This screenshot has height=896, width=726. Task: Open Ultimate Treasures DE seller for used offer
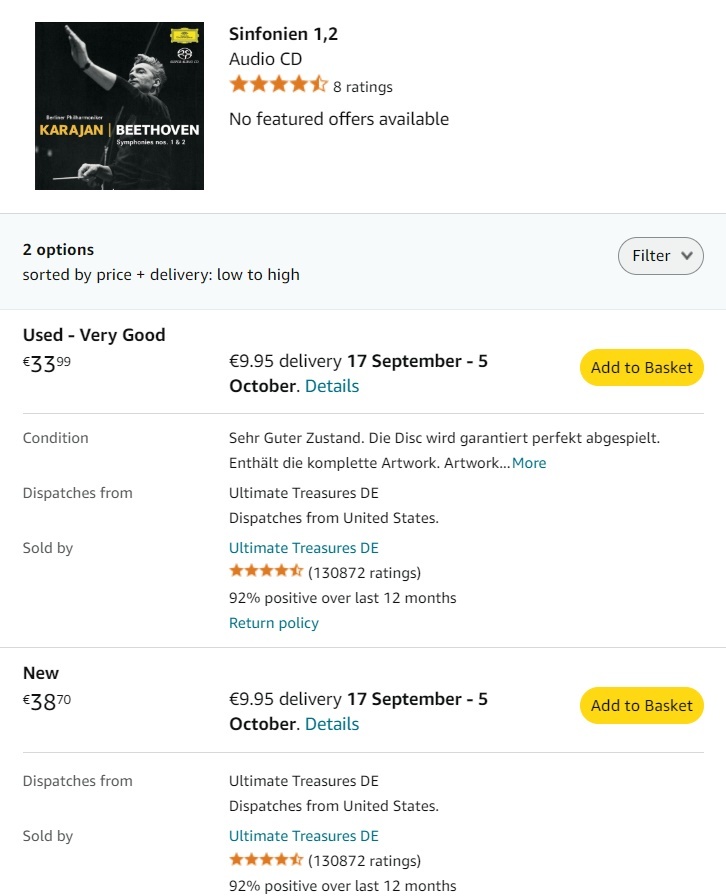tap(304, 548)
